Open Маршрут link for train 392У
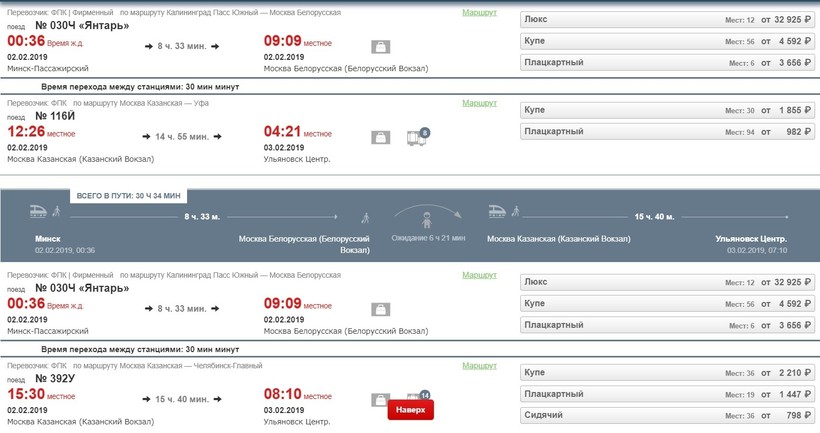 [478, 365]
